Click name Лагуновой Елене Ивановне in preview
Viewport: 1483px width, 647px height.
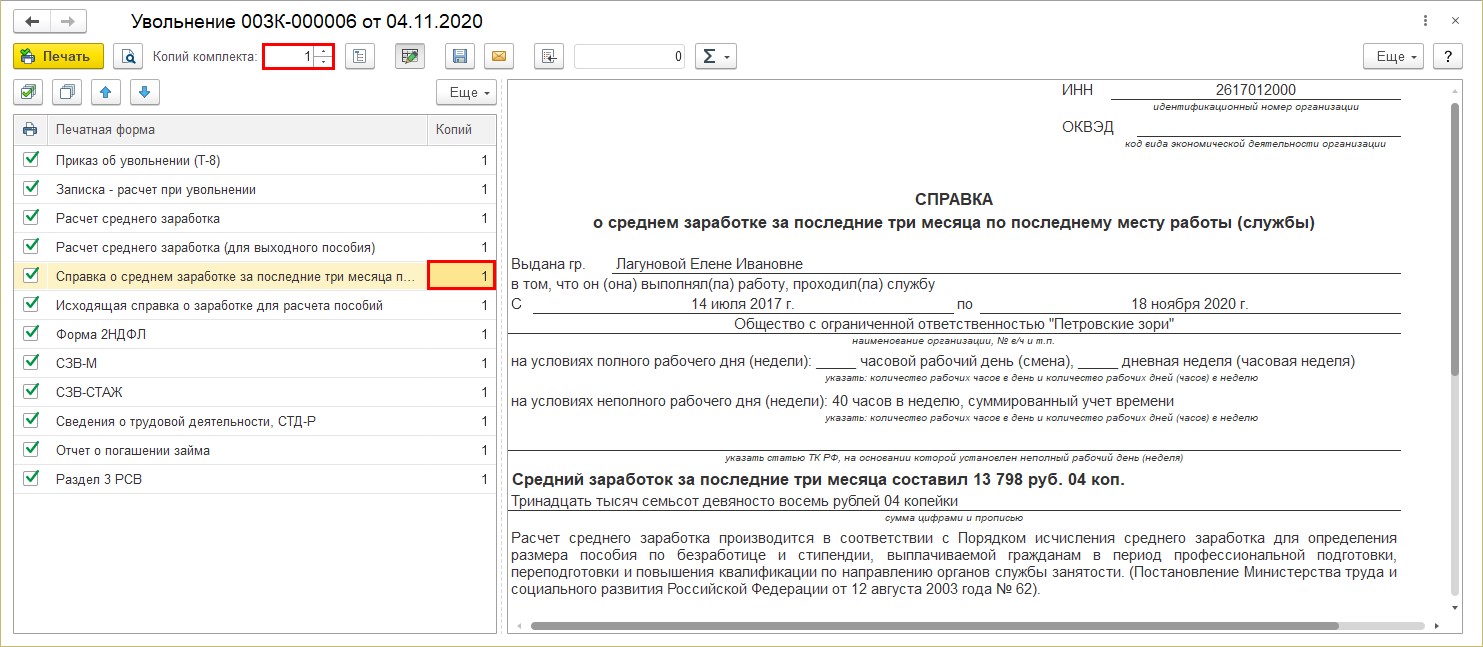pos(709,264)
